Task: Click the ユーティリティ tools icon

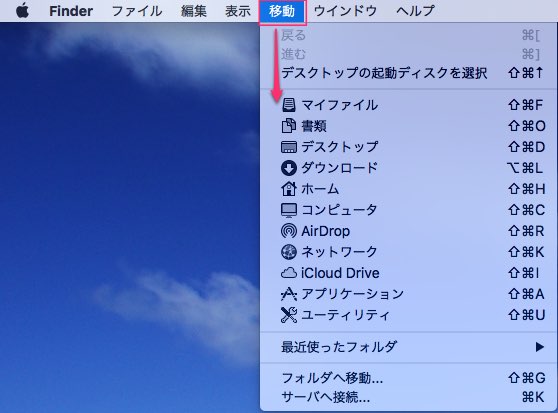Action: tap(289, 315)
